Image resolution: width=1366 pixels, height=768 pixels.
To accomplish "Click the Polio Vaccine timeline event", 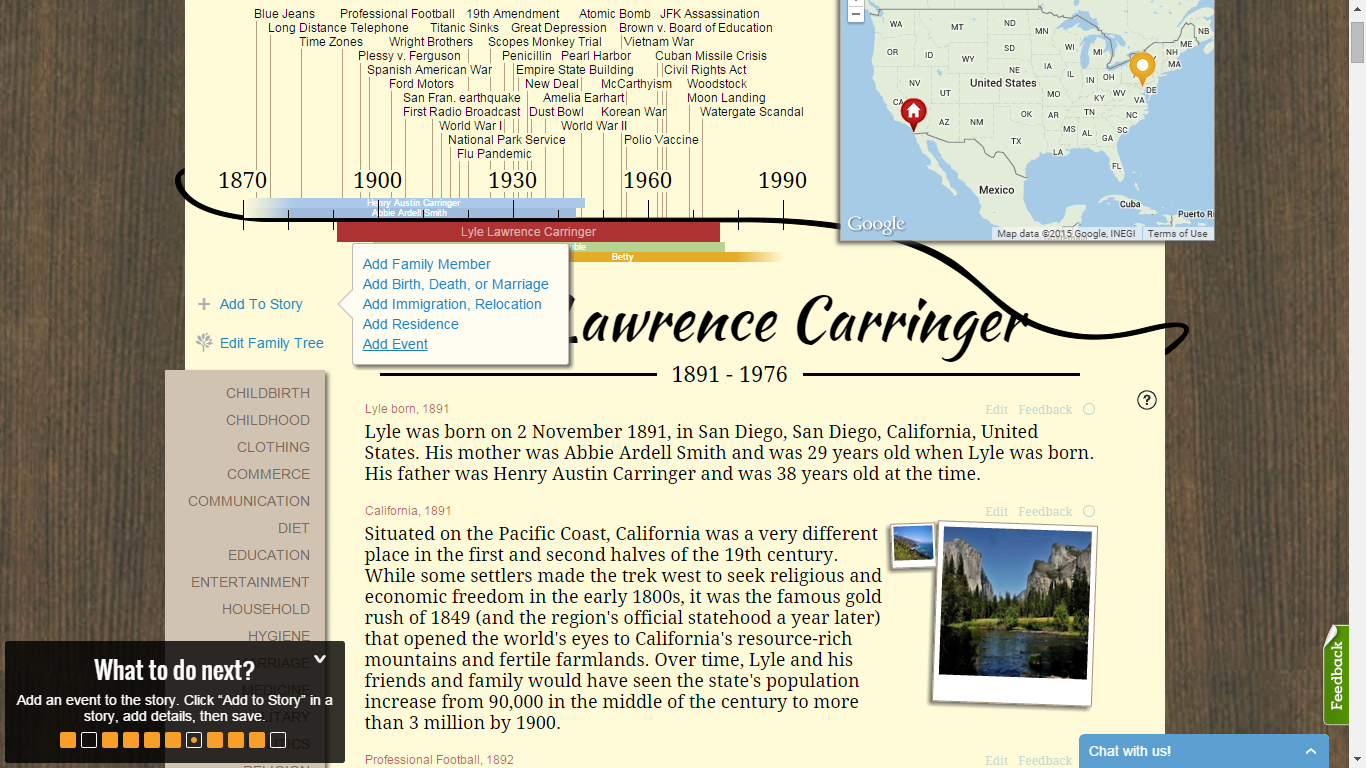I will 661,140.
